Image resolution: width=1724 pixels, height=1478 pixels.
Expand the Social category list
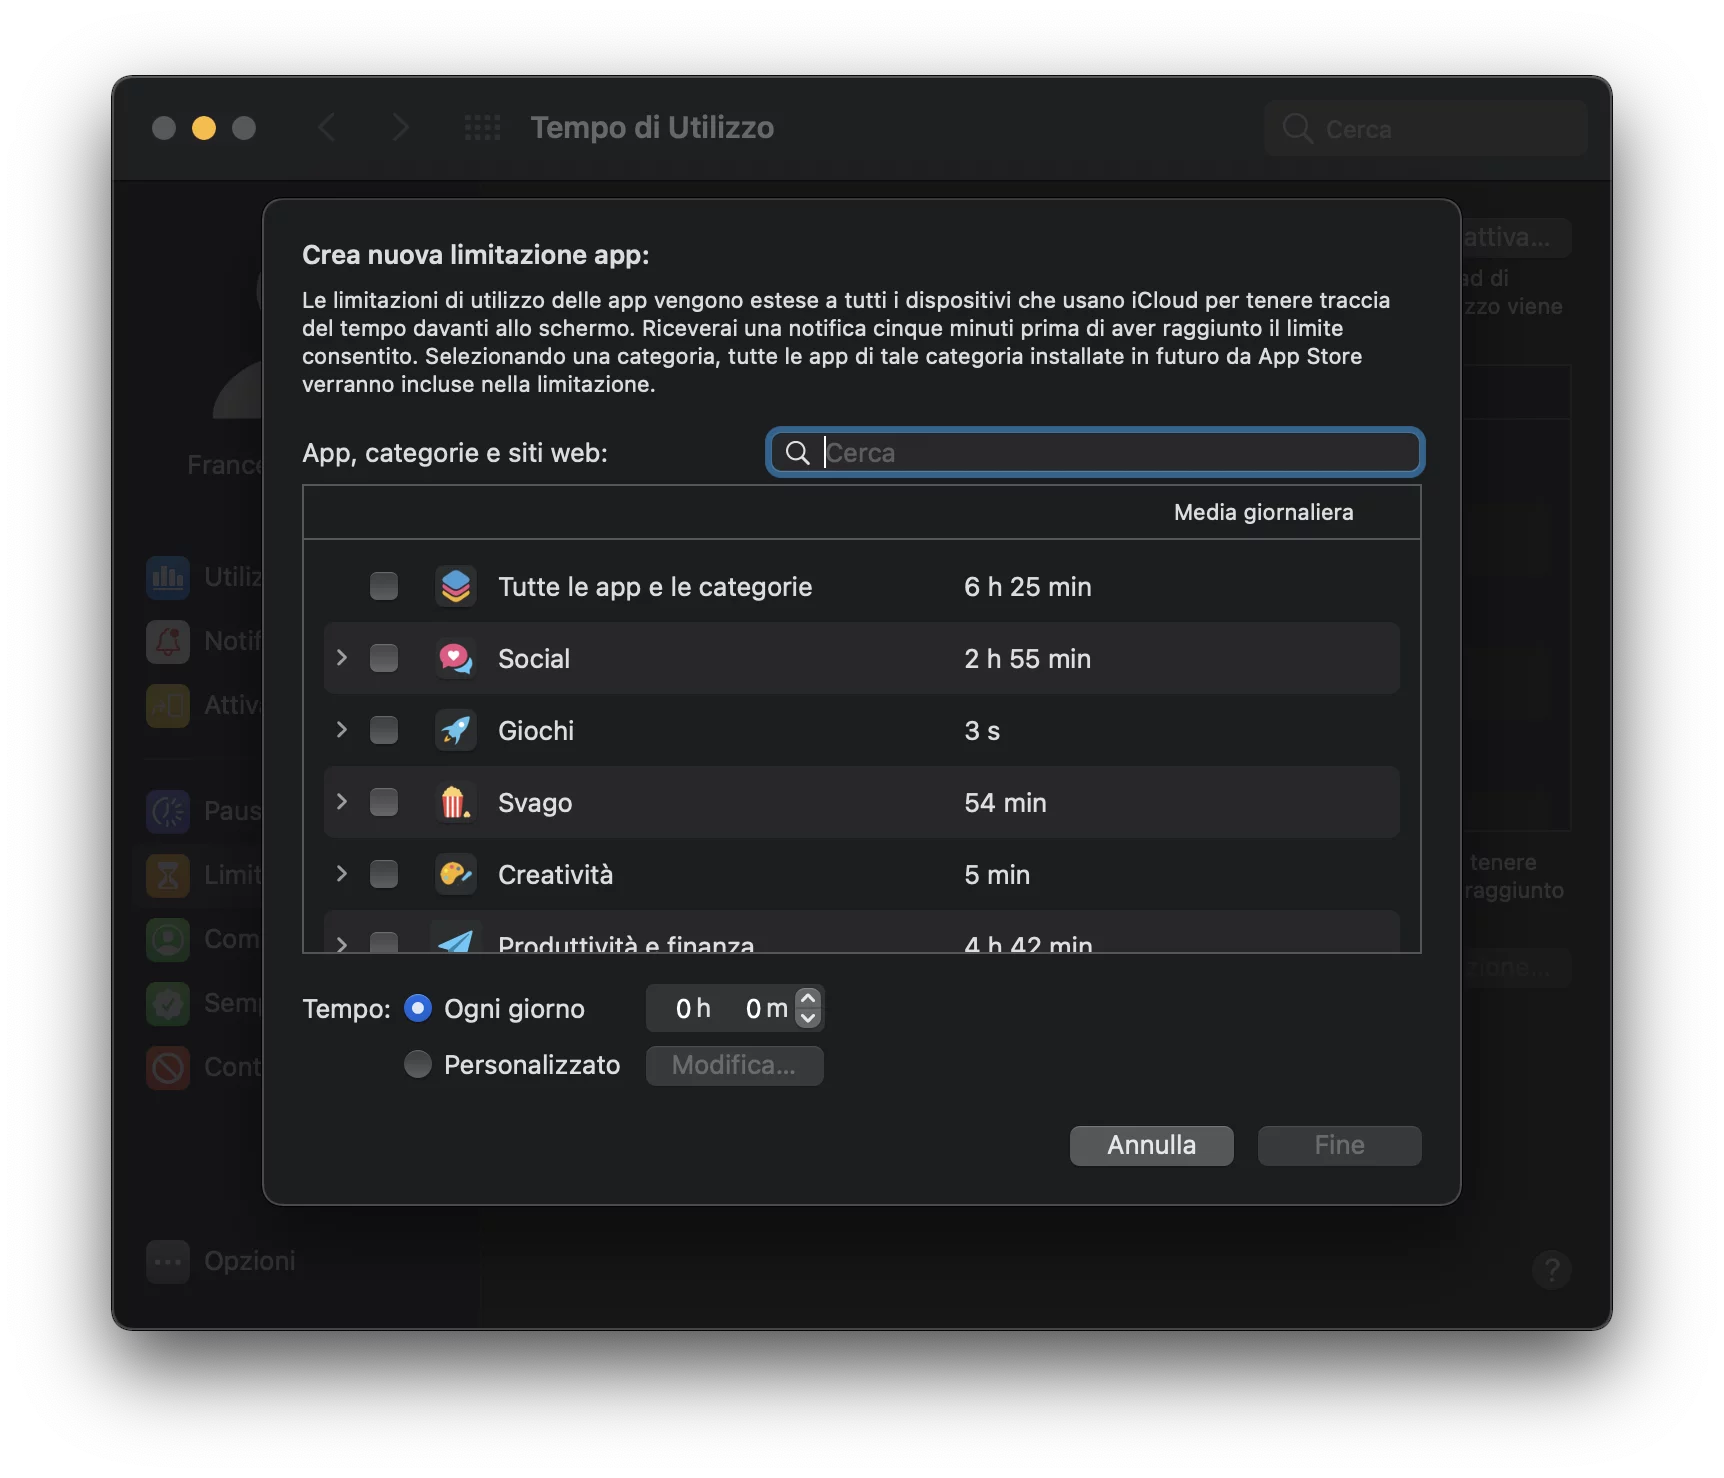point(342,658)
